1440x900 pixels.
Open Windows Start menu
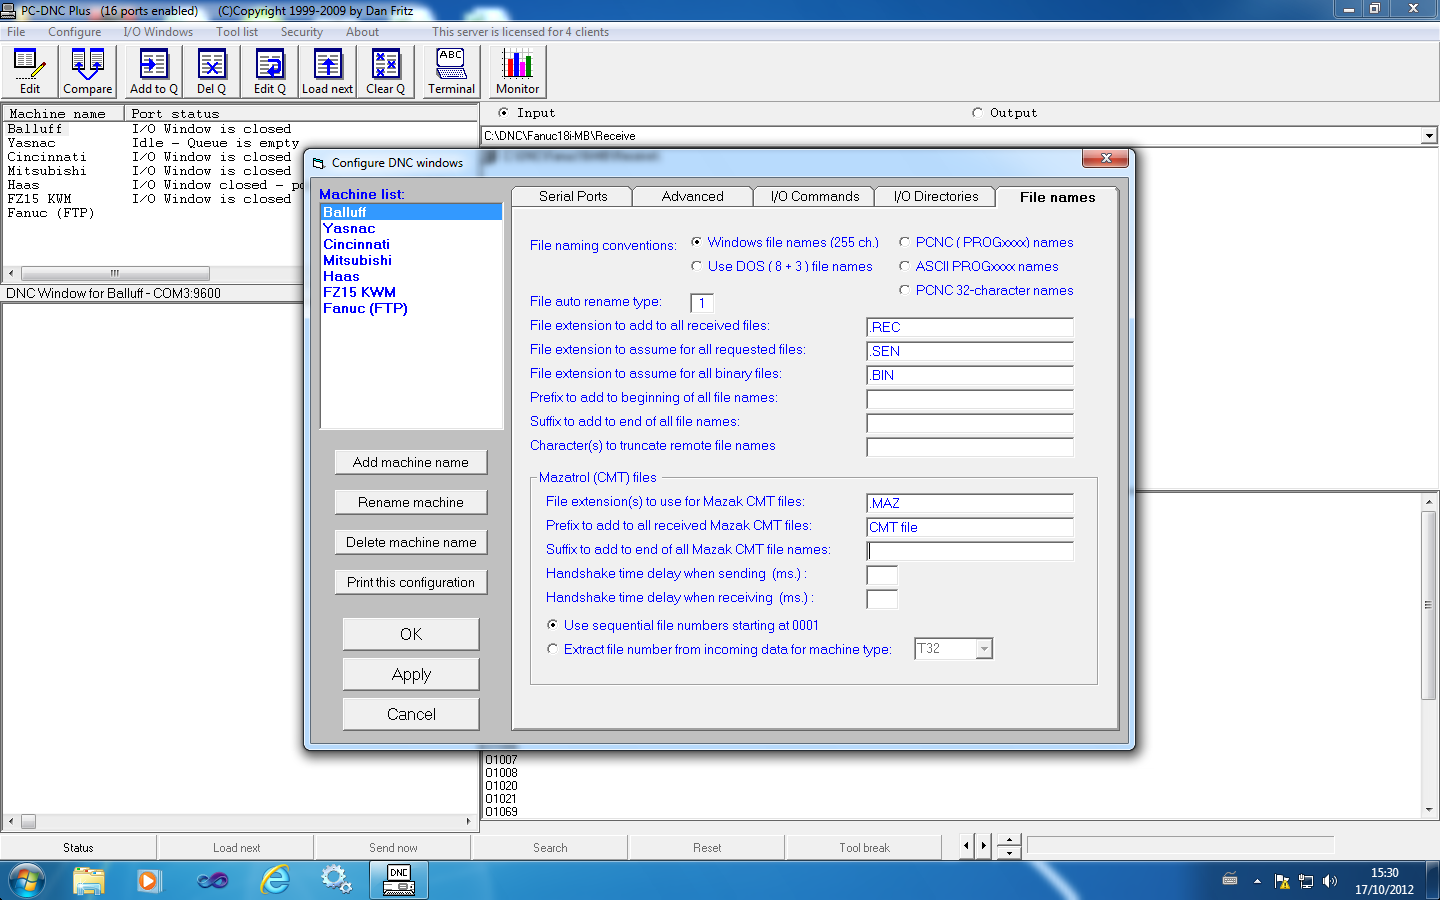pos(26,881)
